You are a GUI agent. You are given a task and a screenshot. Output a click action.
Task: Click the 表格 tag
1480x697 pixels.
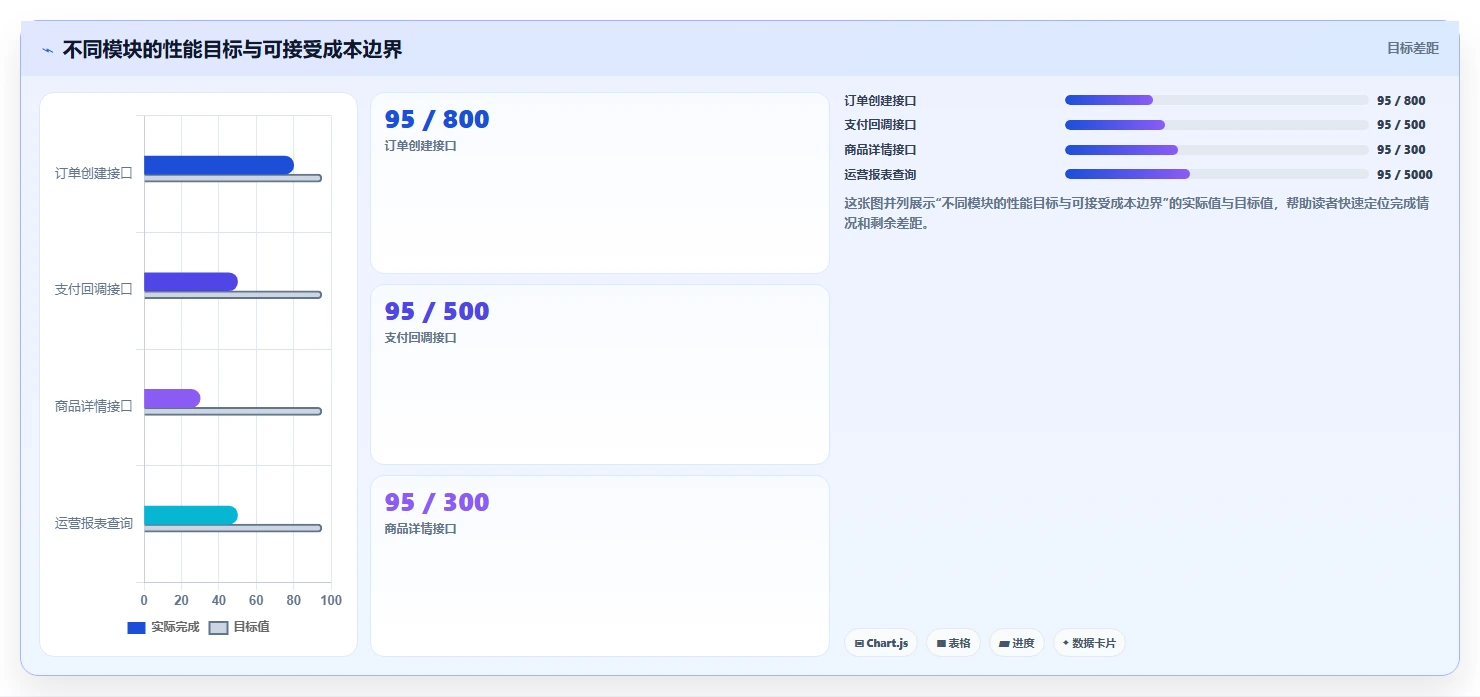(x=953, y=643)
